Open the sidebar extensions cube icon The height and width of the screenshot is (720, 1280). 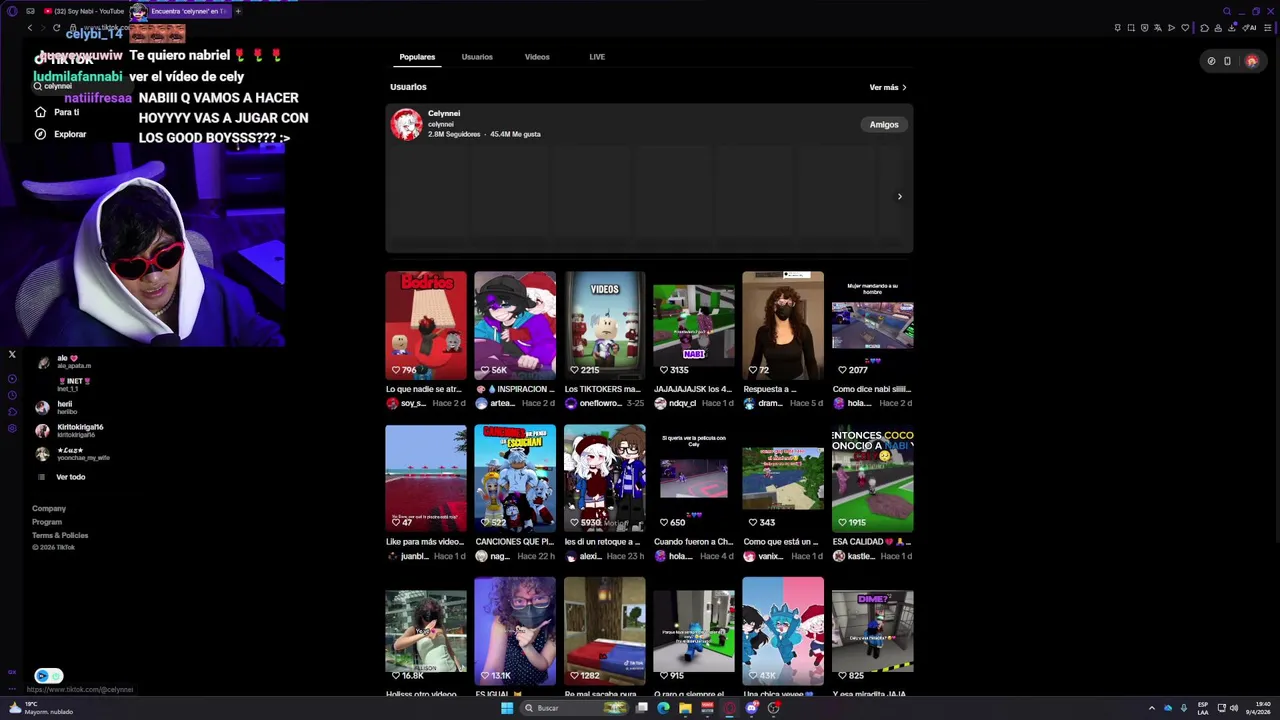pos(12,412)
